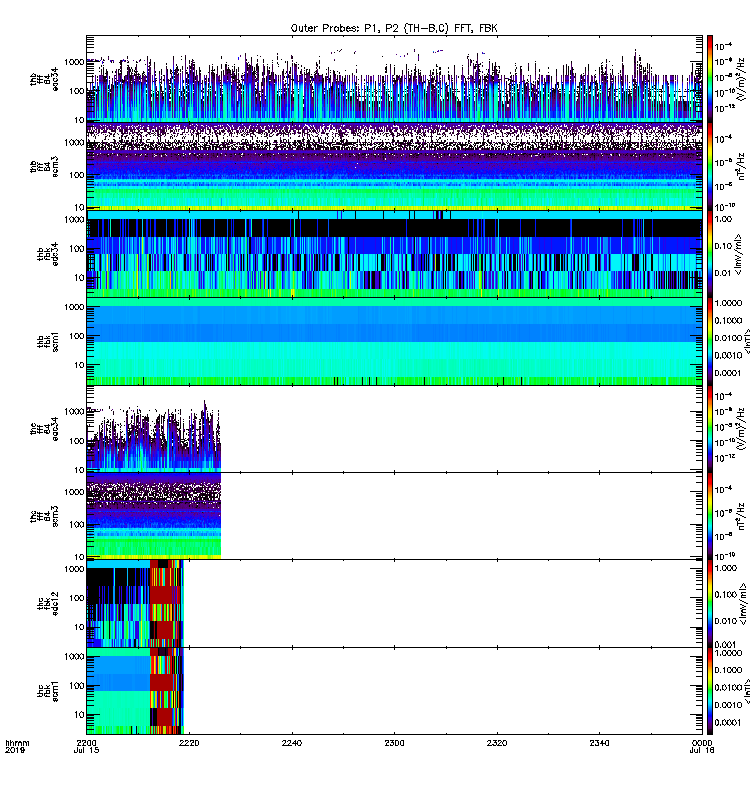
Task: Click the 'thc fff 64 scm3' y-axis title
Action: [x=44, y=516]
